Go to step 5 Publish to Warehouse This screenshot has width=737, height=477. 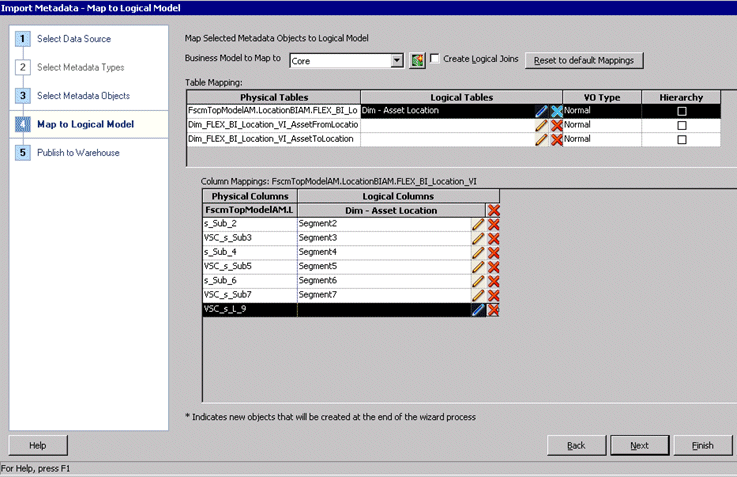78,153
